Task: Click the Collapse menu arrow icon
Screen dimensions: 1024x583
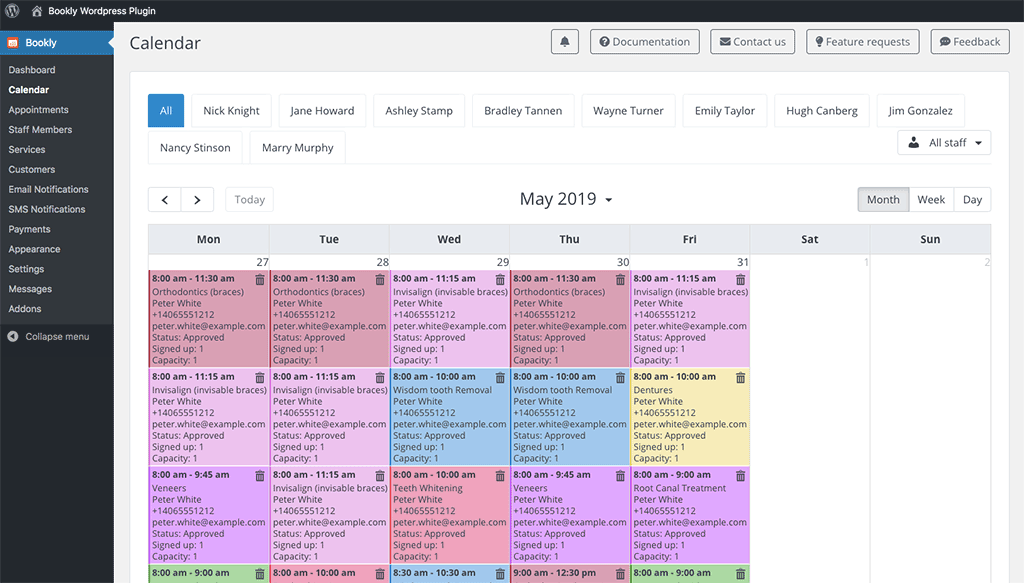Action: [x=12, y=336]
